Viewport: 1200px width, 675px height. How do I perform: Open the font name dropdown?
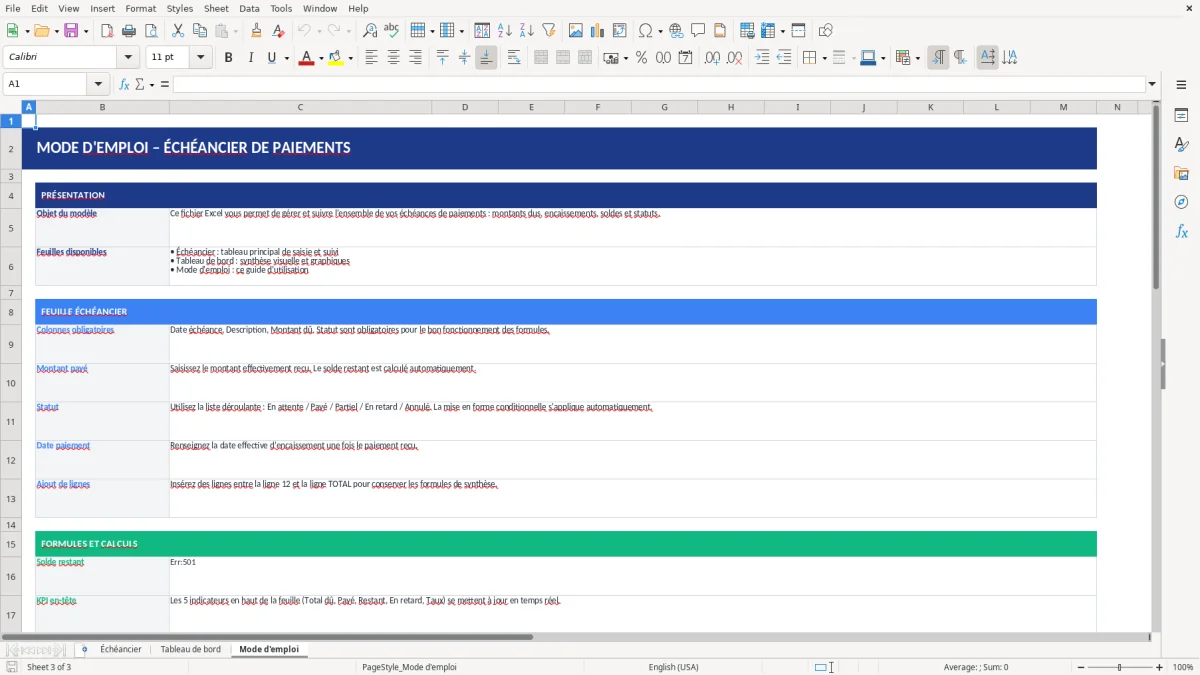[x=128, y=57]
